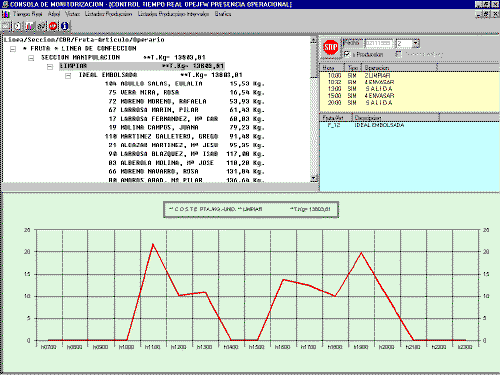The height and width of the screenshot is (375, 500).
Task: Click the tree scrollbar up arrow
Action: point(314,40)
